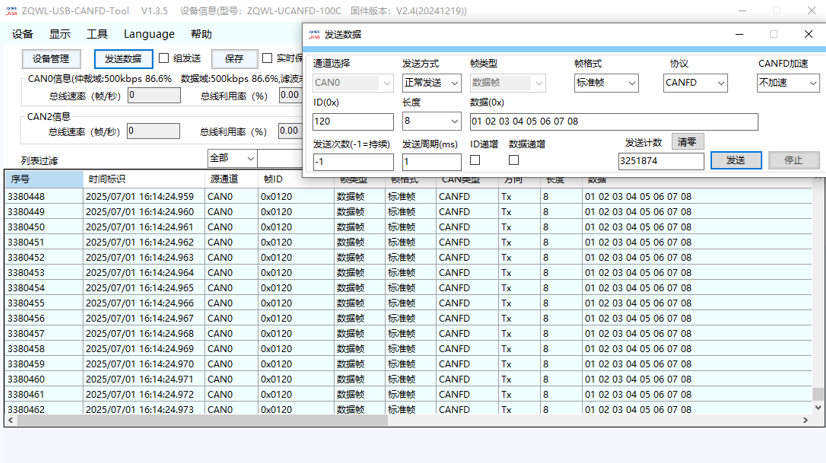
Task: Open the CANFD加速 dropdown showing 不加速
Action: pos(788,83)
